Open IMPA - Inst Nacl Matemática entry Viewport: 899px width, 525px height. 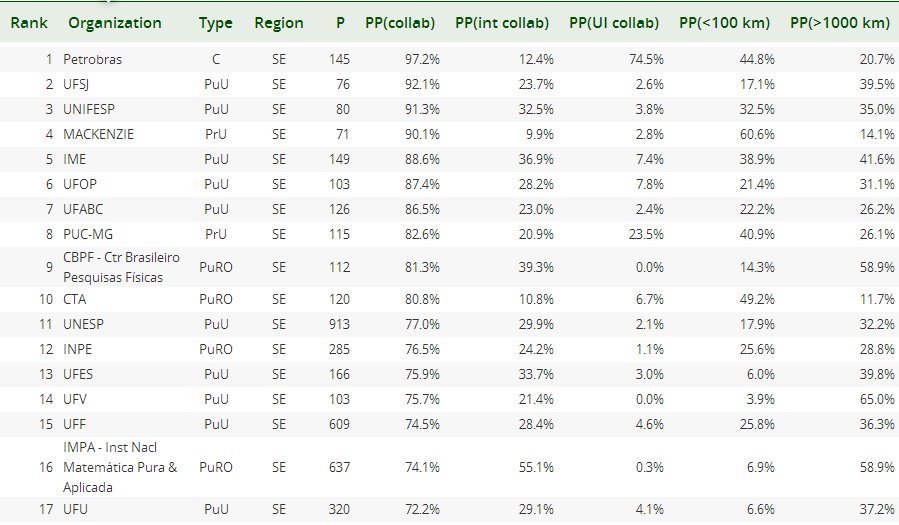(120, 467)
